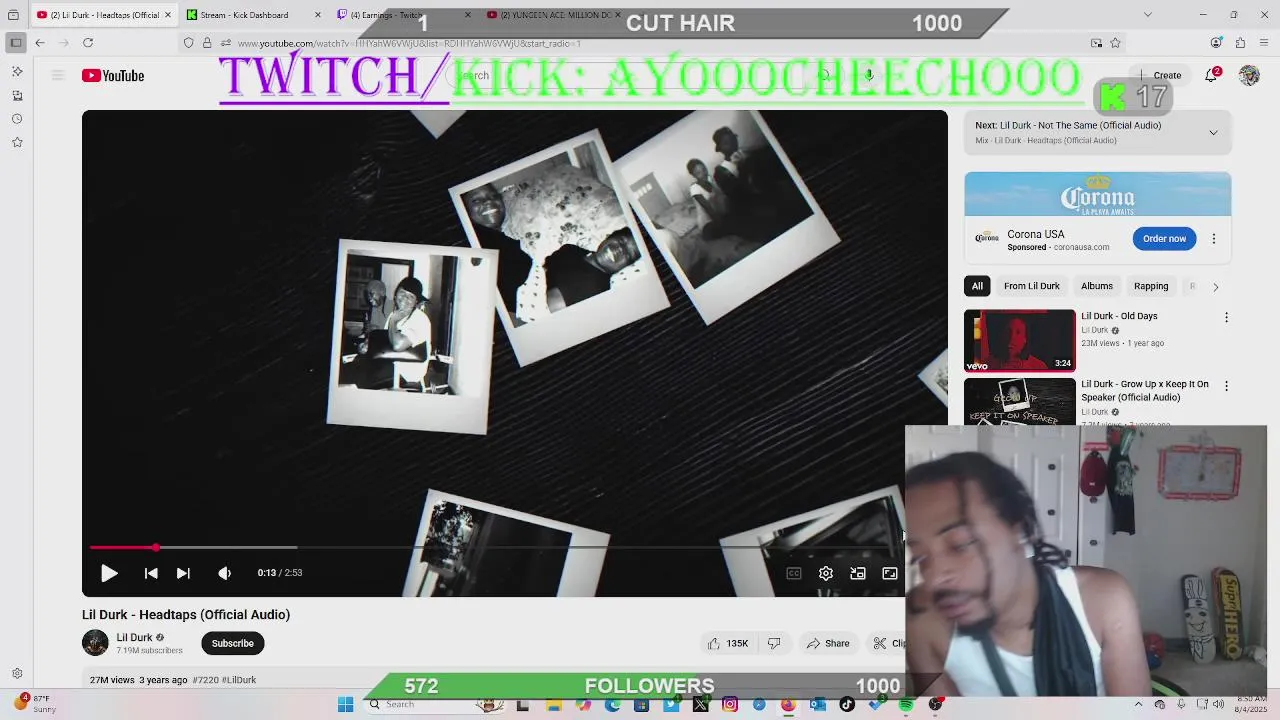Image resolution: width=1280 pixels, height=720 pixels.
Task: Open the video player settings gear
Action: [x=826, y=573]
